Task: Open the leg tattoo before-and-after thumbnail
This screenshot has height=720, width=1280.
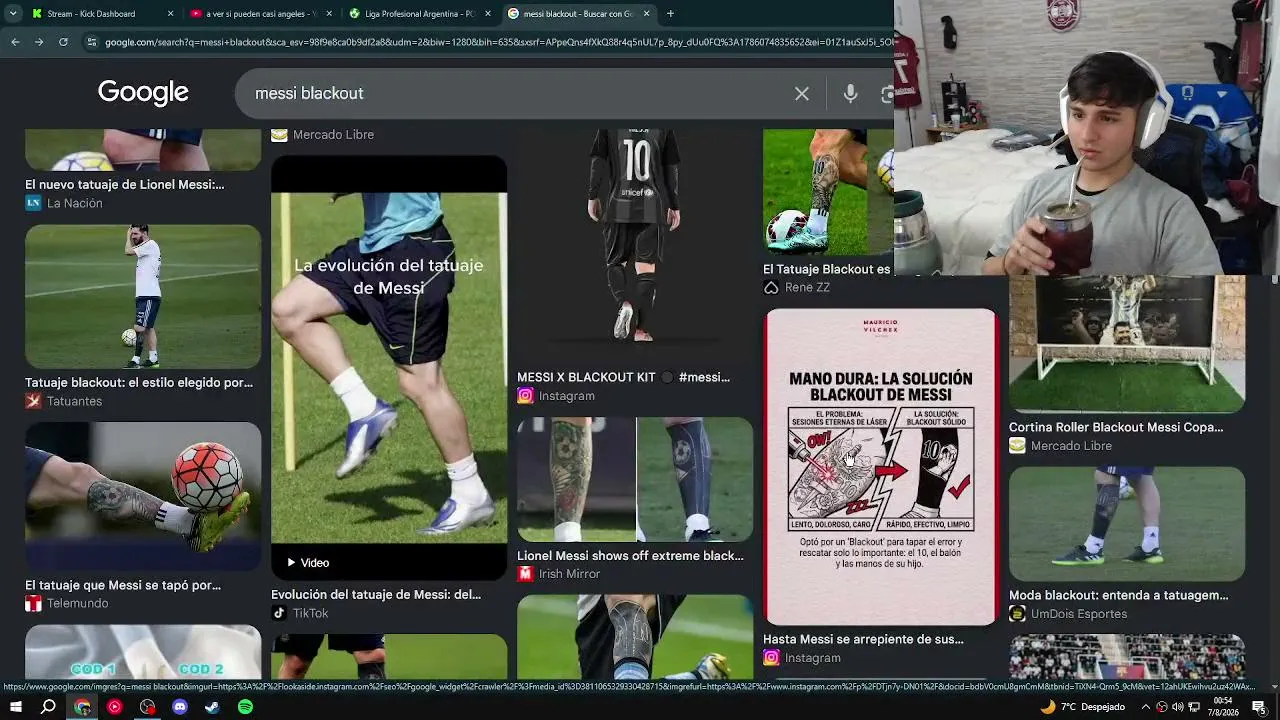Action: pyautogui.click(x=635, y=479)
